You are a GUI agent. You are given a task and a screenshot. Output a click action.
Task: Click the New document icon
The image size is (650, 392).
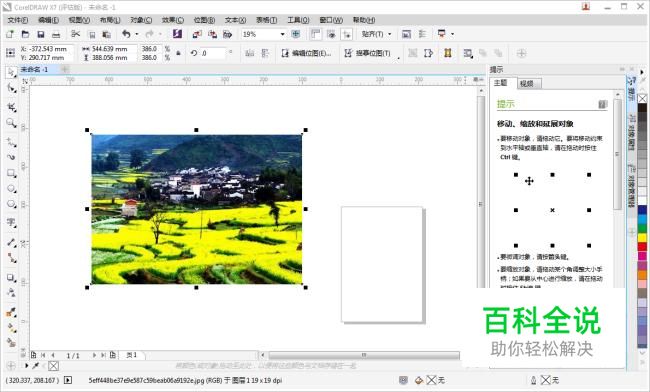point(10,34)
